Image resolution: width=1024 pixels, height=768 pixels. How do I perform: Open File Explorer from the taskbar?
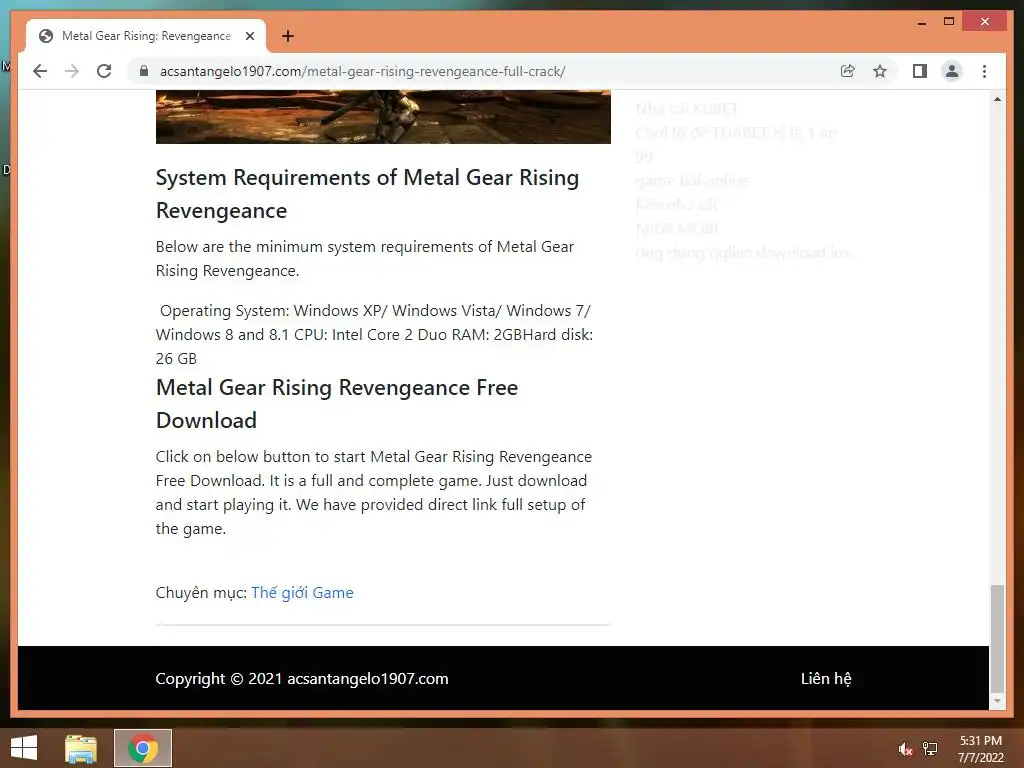pyautogui.click(x=81, y=748)
